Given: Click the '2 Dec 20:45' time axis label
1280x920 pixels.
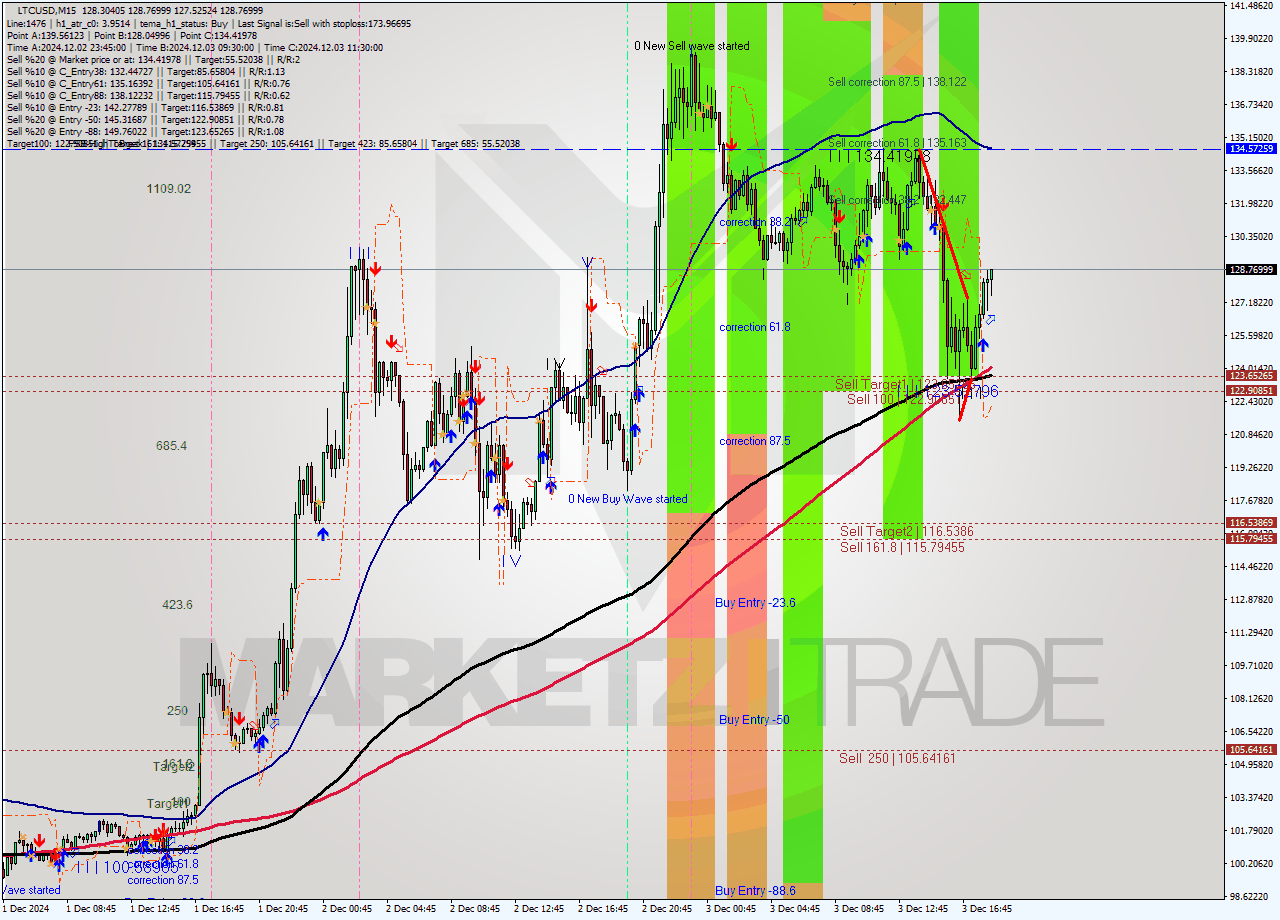Looking at the screenshot, I should [x=667, y=909].
